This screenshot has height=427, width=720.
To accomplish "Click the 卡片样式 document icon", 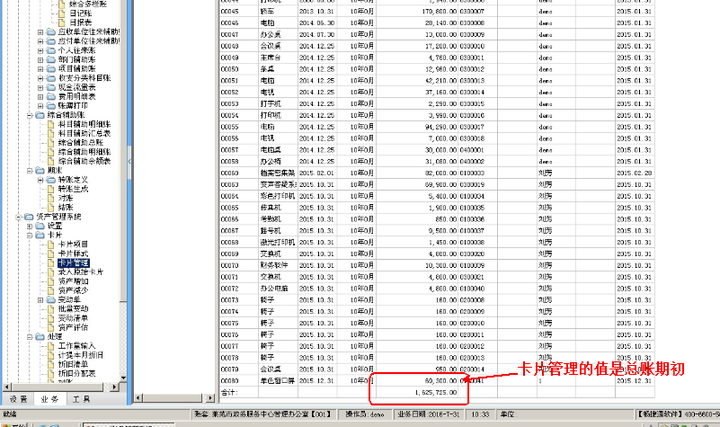I will (51, 253).
